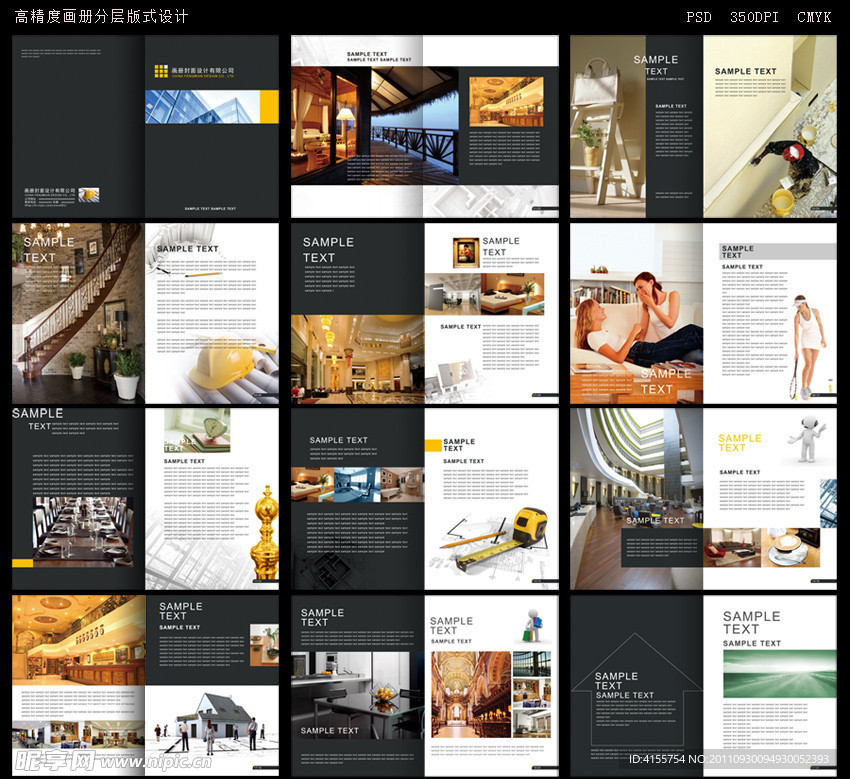The width and height of the screenshot is (850, 779).
Task: Click the CMYK label in the header
Action: pos(813,17)
